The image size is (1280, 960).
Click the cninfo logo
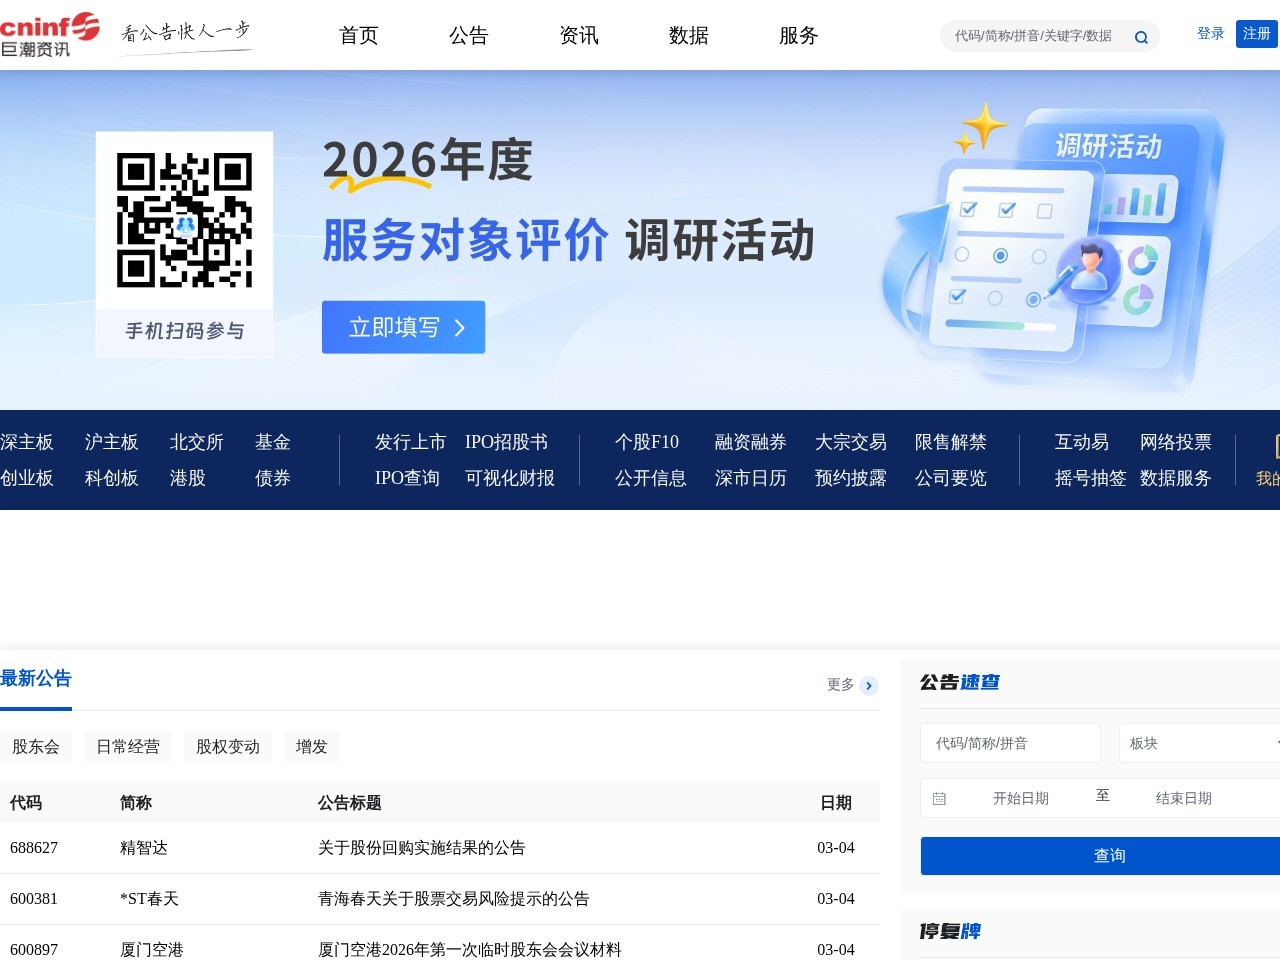point(50,35)
